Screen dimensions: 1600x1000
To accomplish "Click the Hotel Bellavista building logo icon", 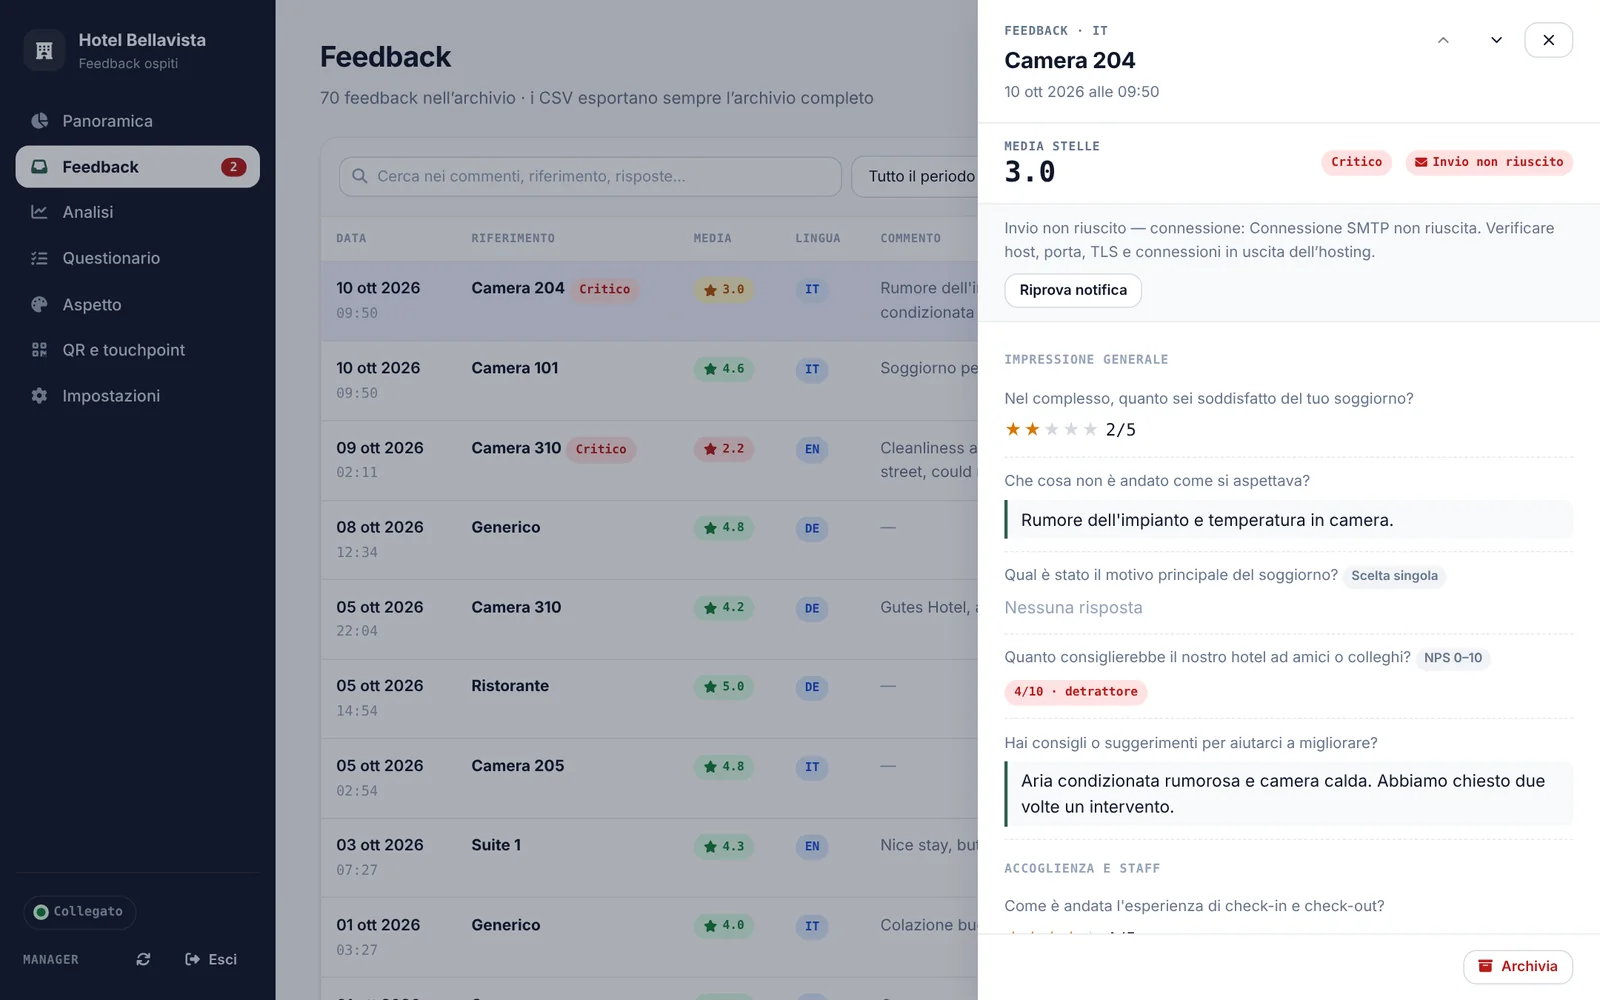I will [44, 50].
